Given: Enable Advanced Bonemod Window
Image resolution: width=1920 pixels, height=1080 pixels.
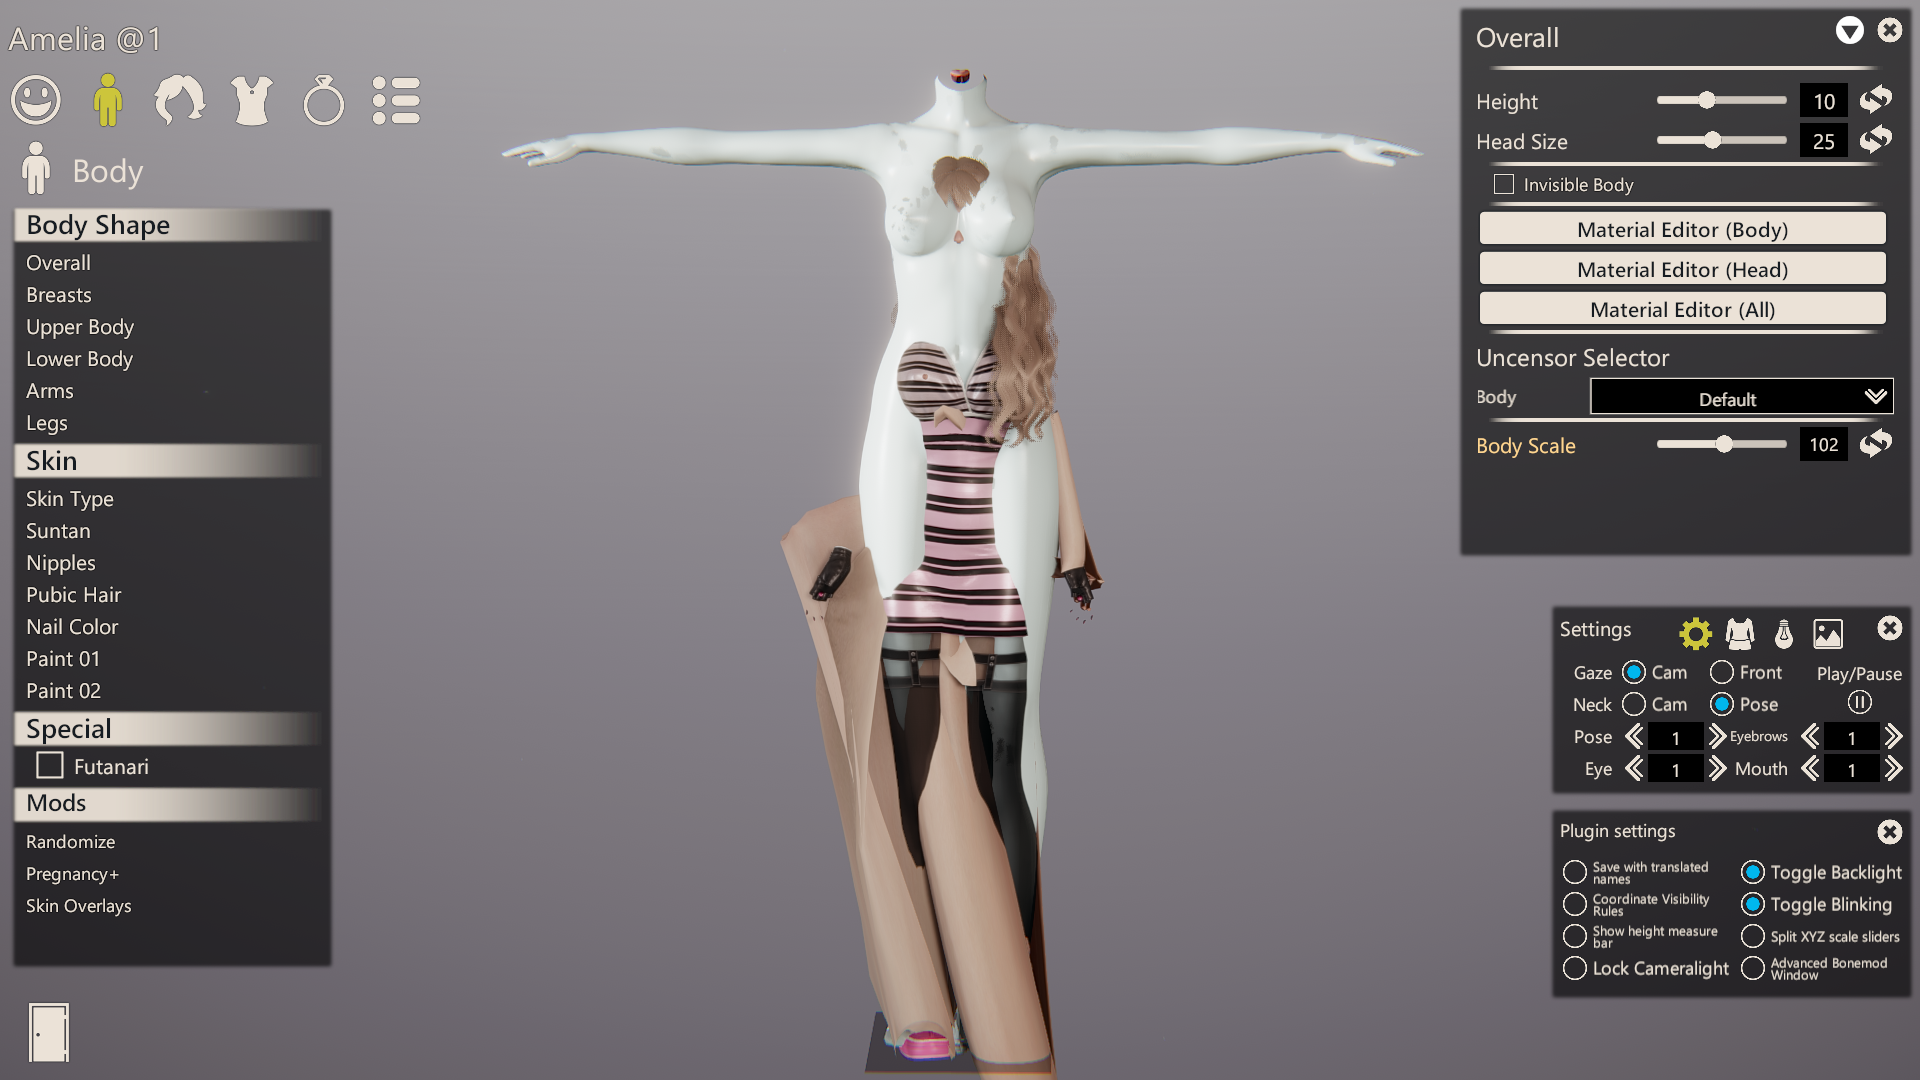Looking at the screenshot, I should point(1753,968).
